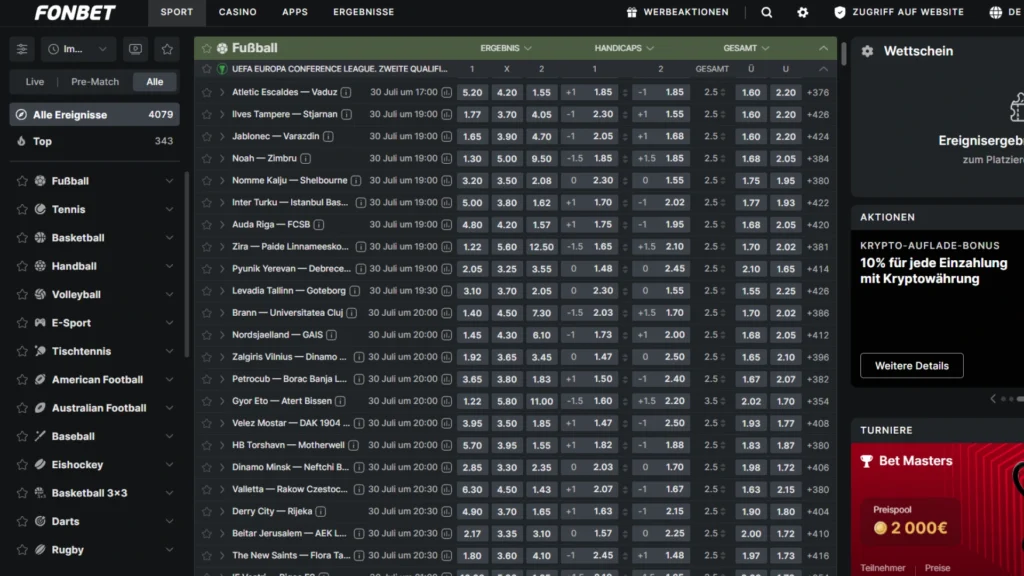Image resolution: width=1024 pixels, height=576 pixels.
Task: Open the search magnifier icon
Action: (x=767, y=12)
